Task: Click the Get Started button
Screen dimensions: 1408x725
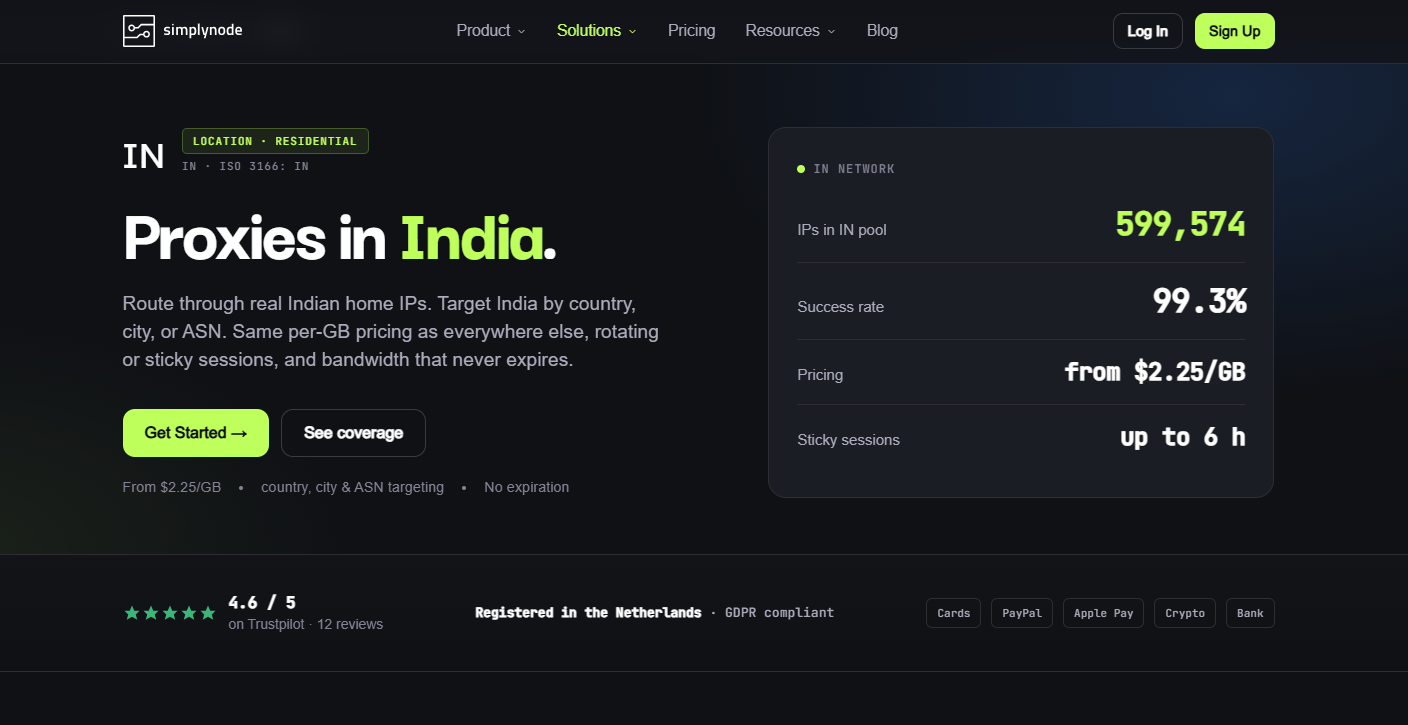Action: [196, 433]
